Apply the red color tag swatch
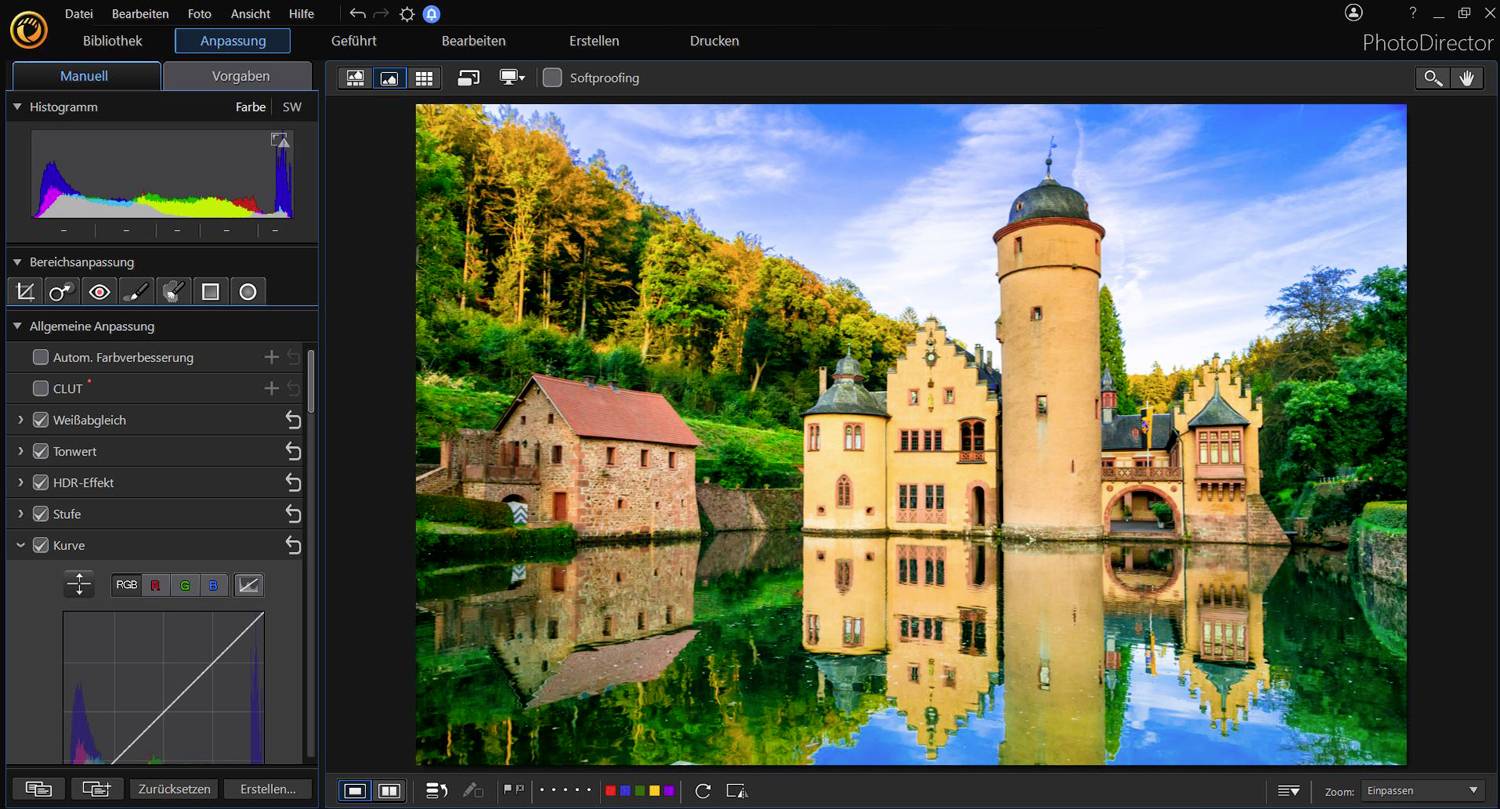Viewport: 1500px width, 809px height. tap(610, 790)
